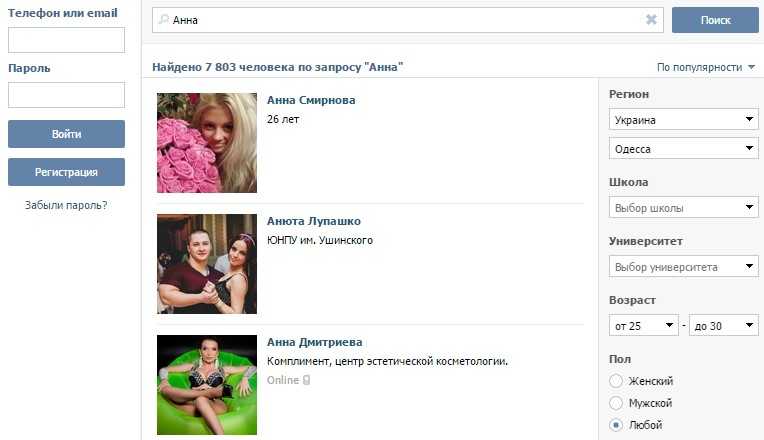The image size is (764, 440).
Task: Click Анюта Лупашко's profile photo
Action: (207, 264)
